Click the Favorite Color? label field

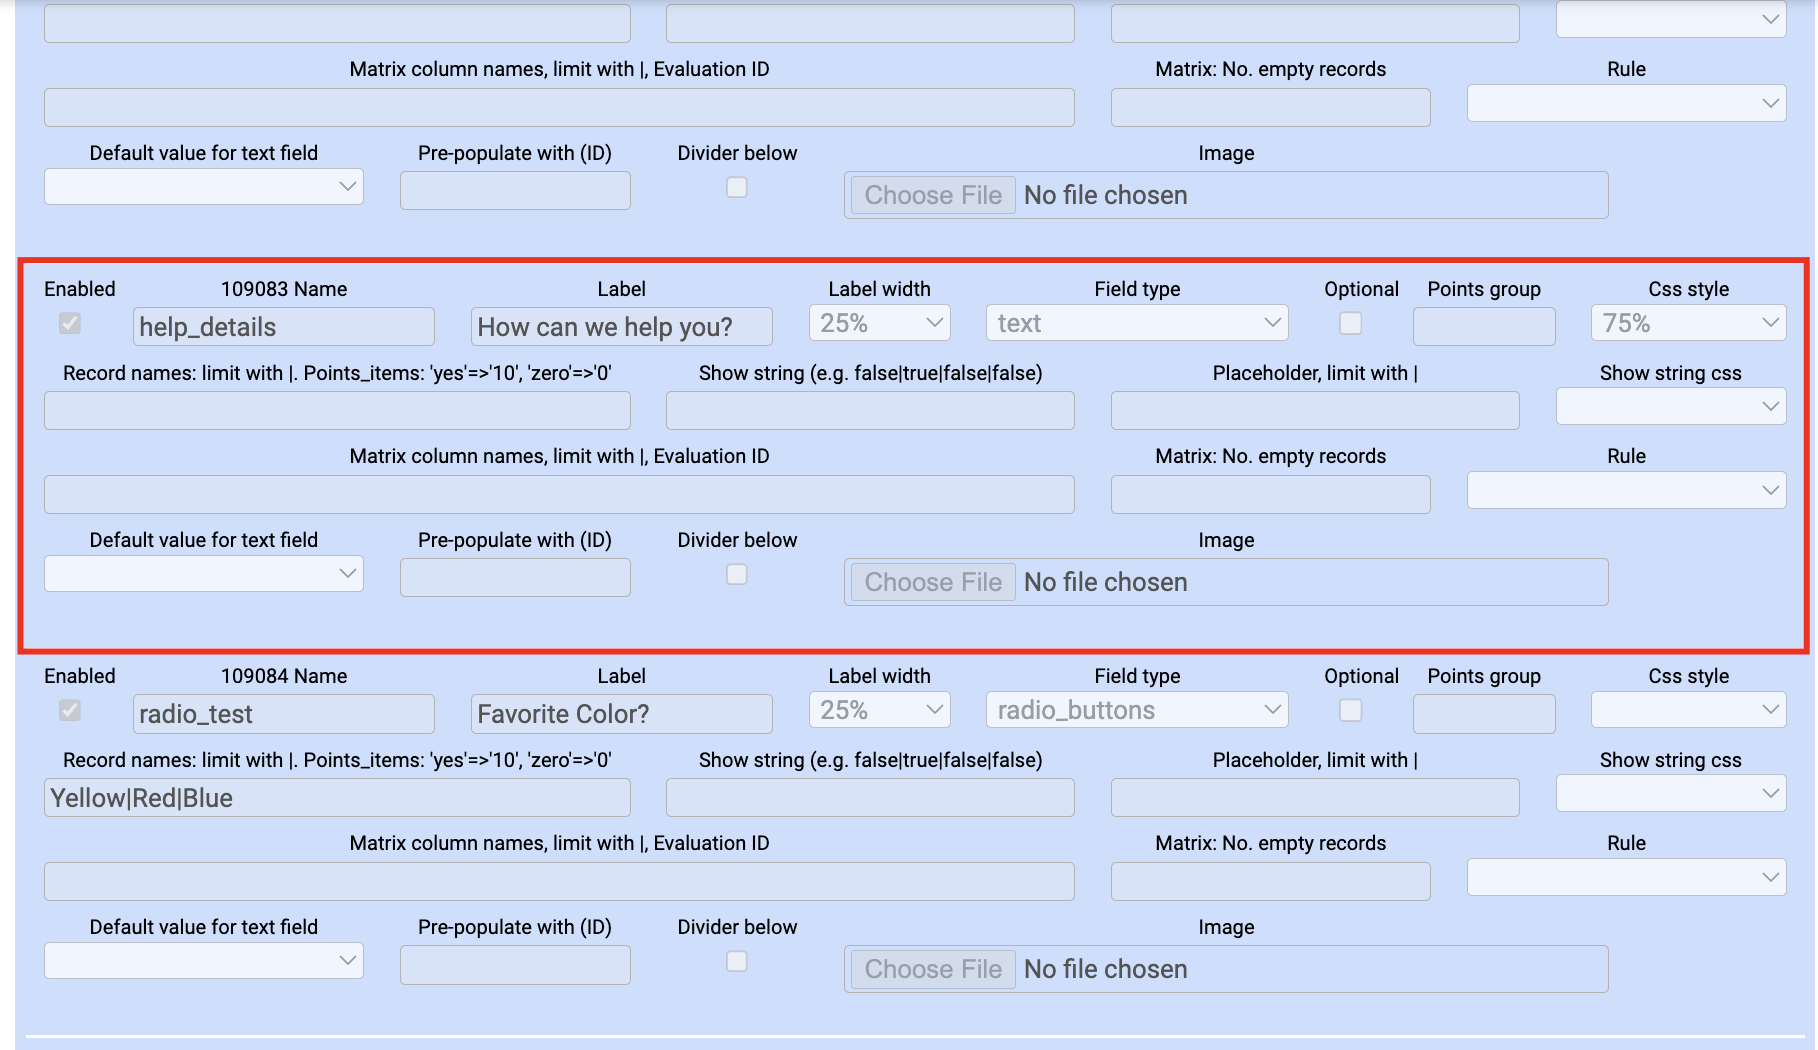coord(621,714)
